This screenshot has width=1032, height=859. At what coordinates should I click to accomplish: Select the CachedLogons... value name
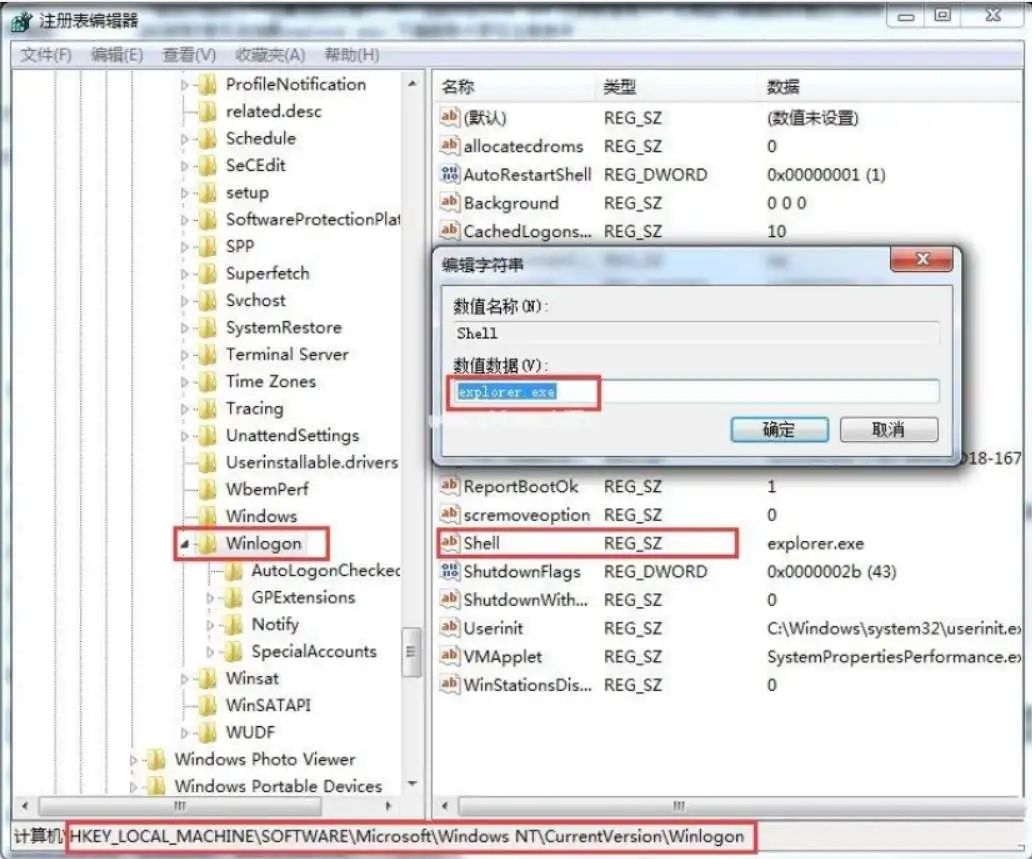[527, 231]
